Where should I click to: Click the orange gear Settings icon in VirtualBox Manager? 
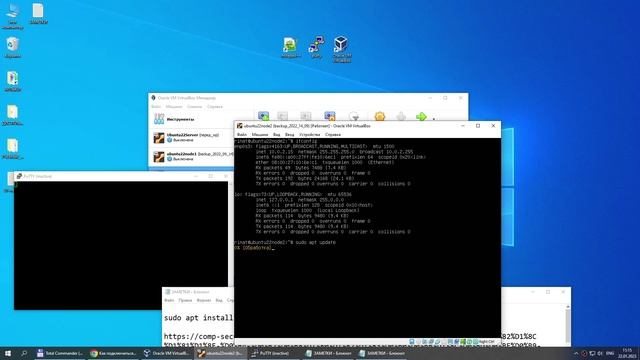click(380, 116)
